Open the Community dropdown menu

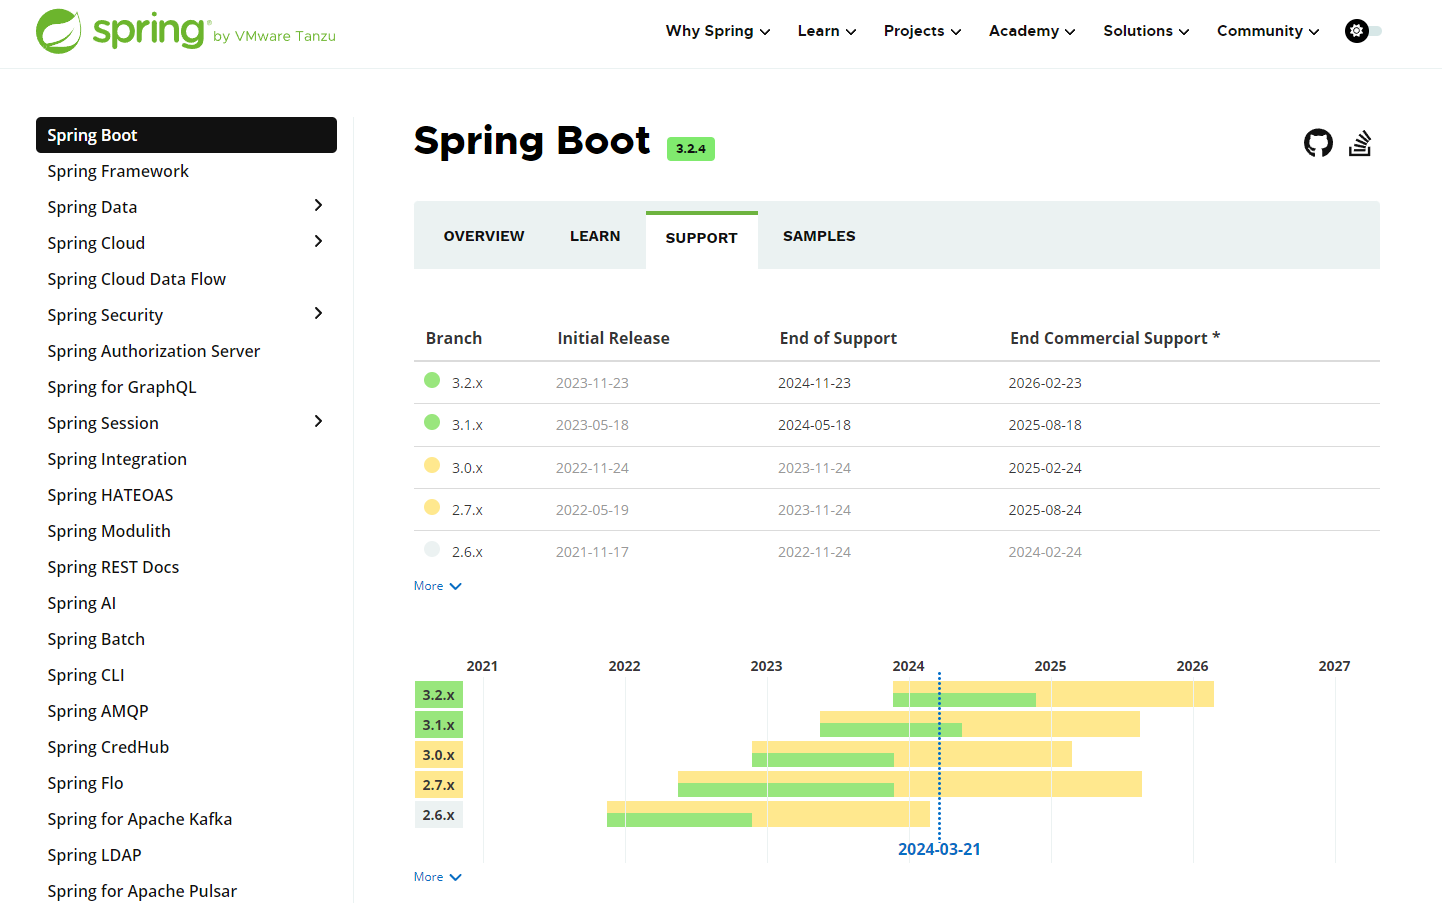1268,31
